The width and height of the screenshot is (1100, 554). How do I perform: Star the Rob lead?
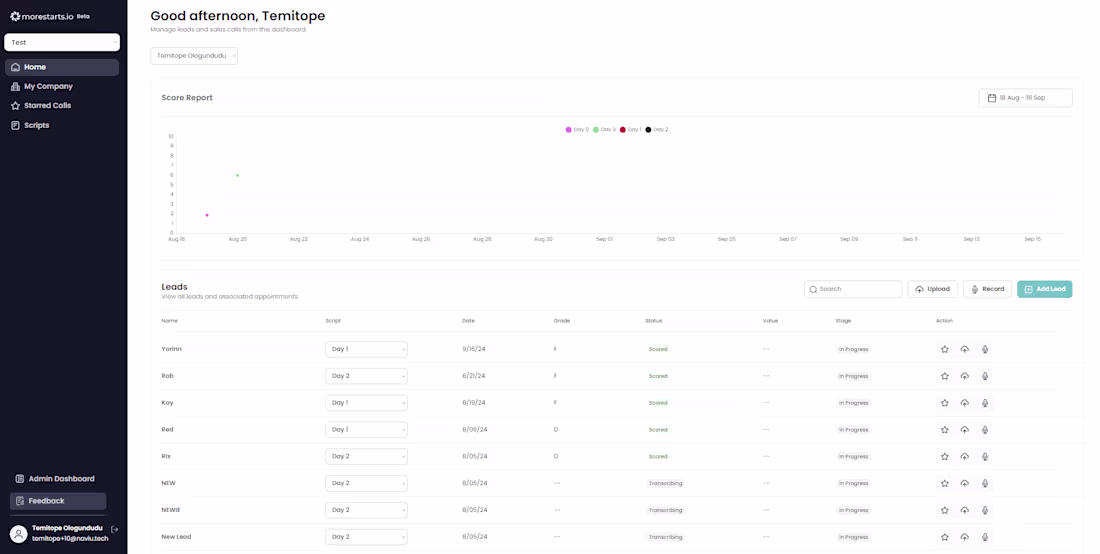click(944, 376)
